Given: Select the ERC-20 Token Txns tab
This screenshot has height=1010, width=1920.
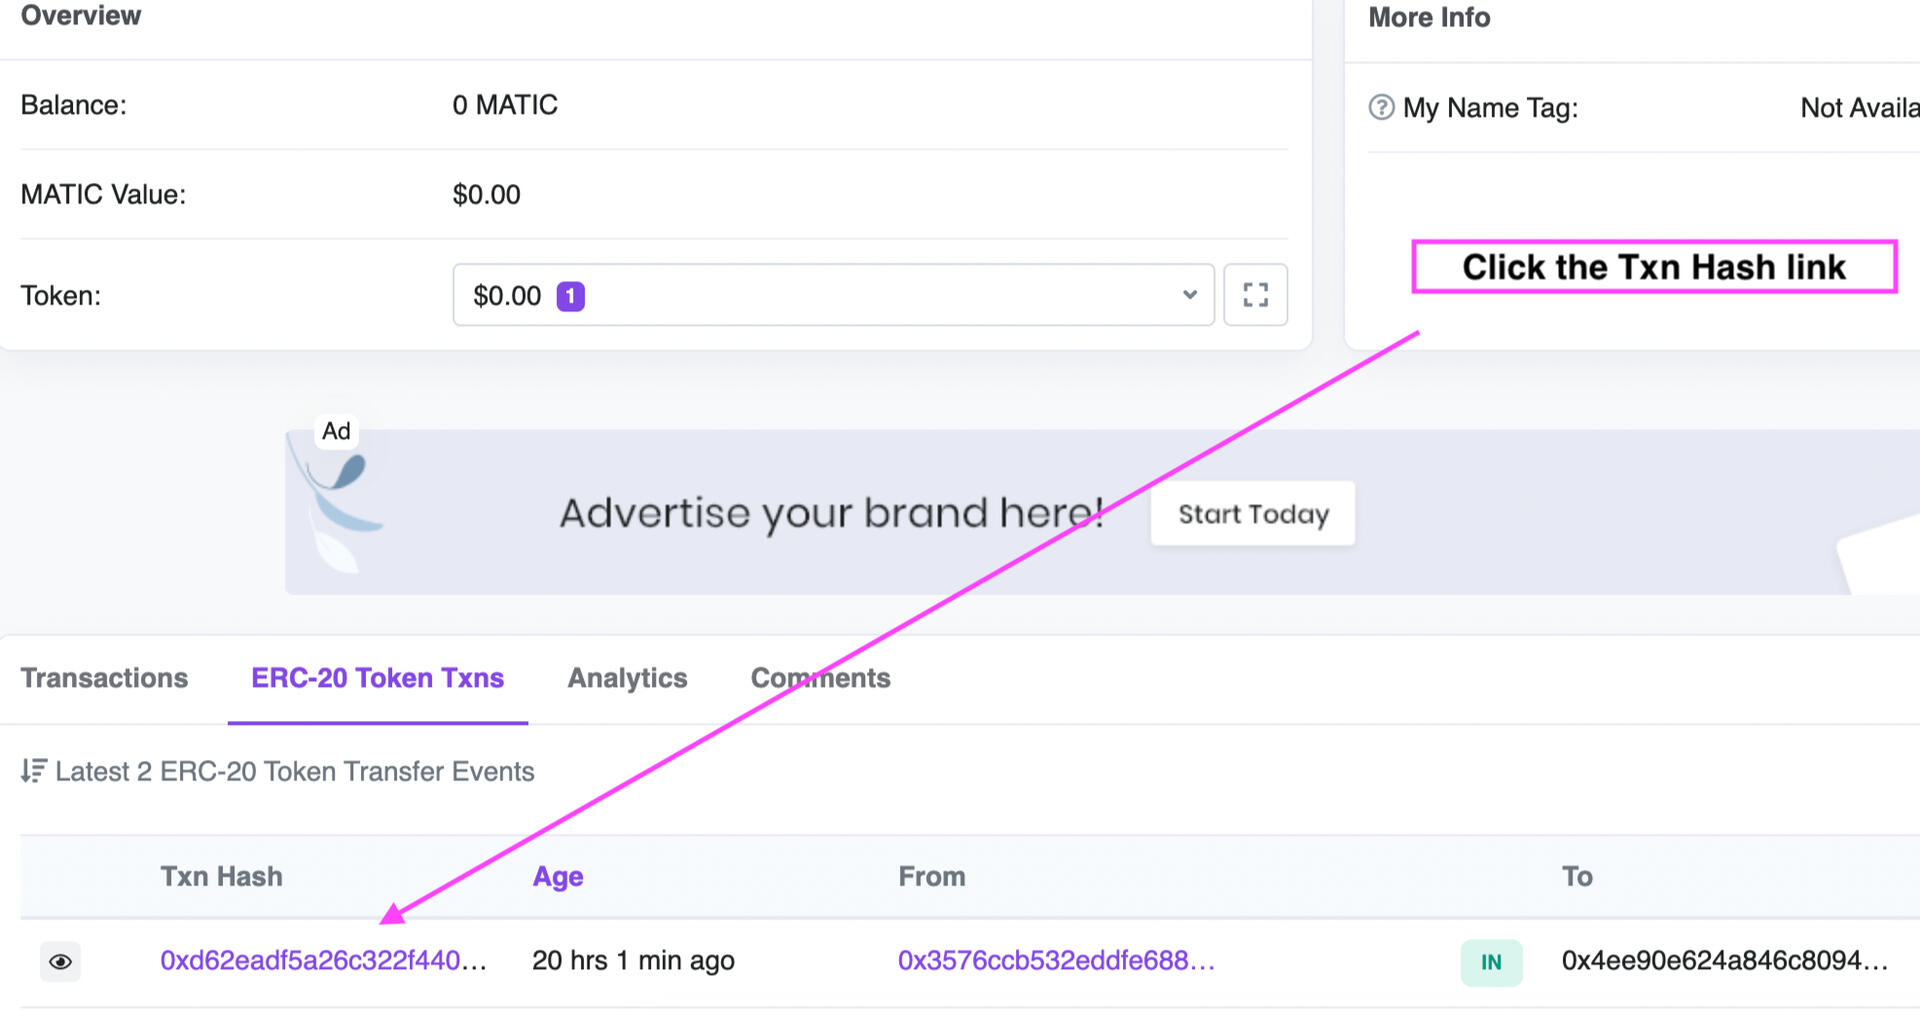Looking at the screenshot, I should 377,678.
